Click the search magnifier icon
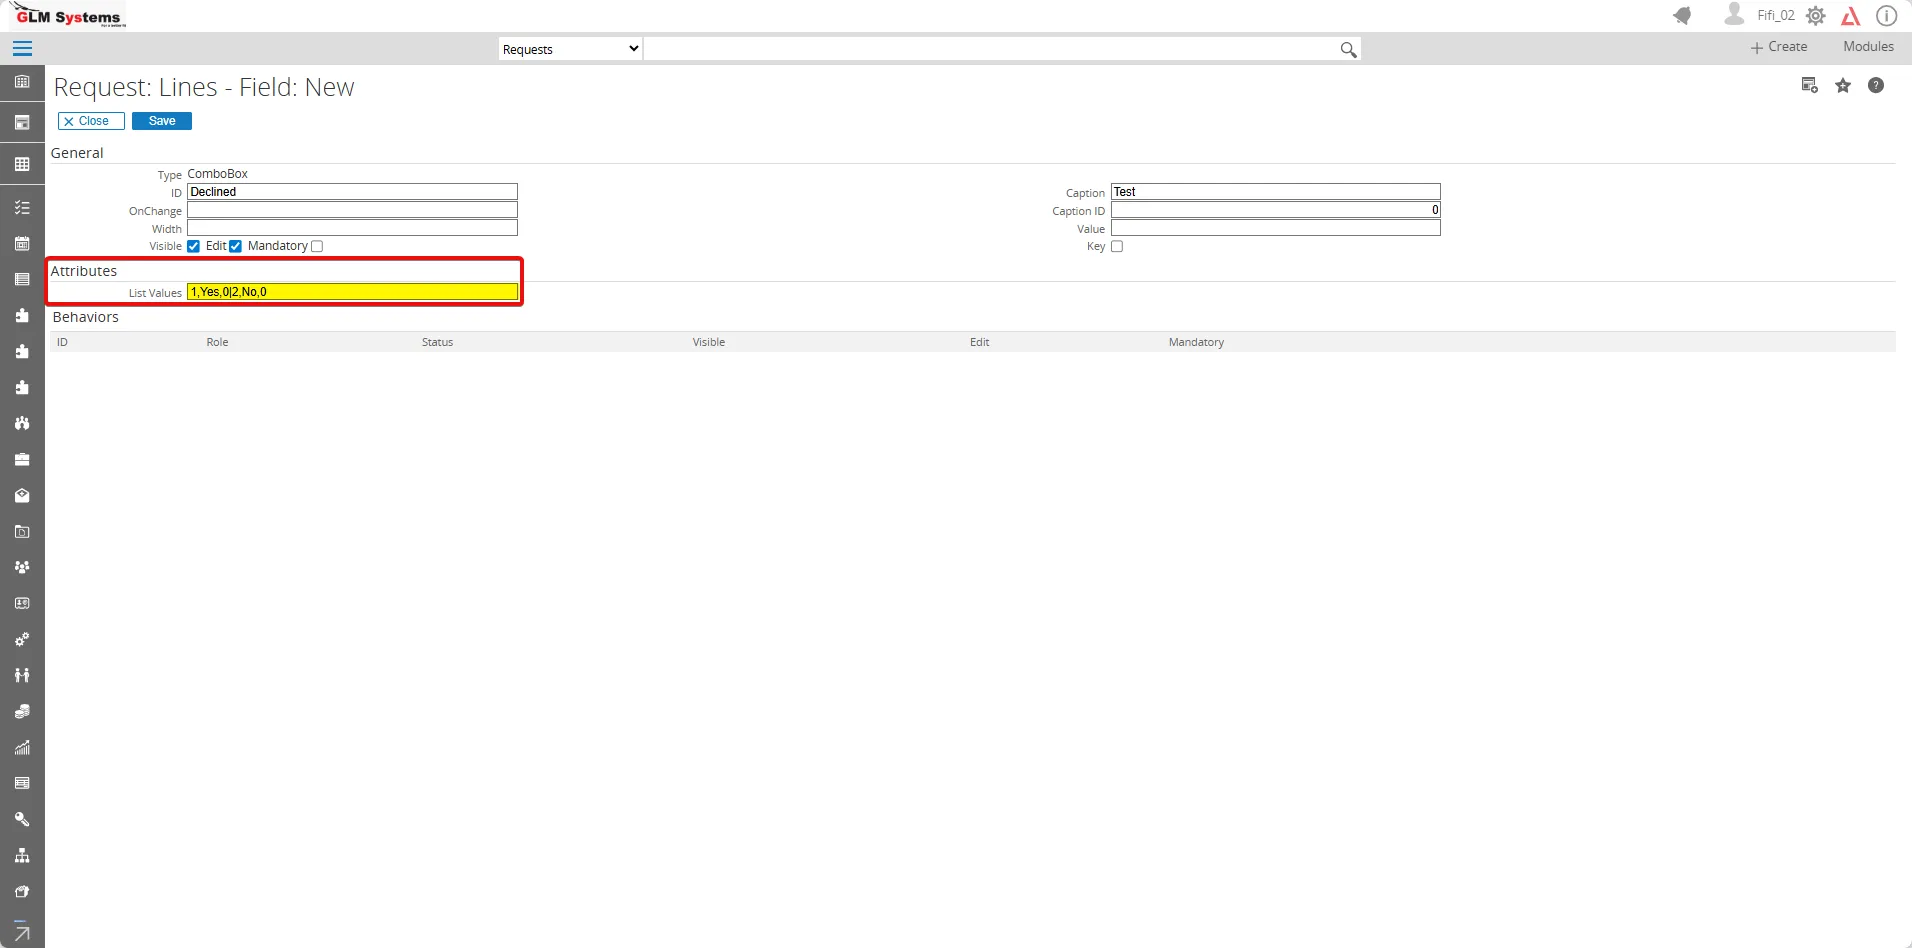 point(1348,50)
